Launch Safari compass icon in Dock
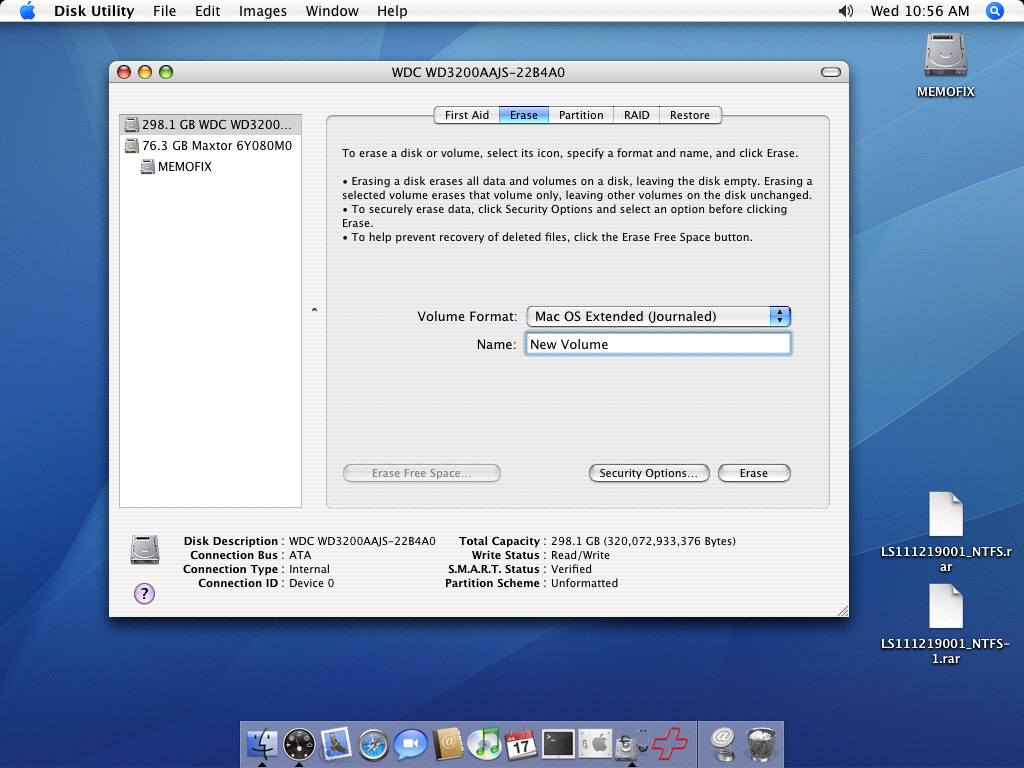The image size is (1024, 768). pyautogui.click(x=374, y=744)
